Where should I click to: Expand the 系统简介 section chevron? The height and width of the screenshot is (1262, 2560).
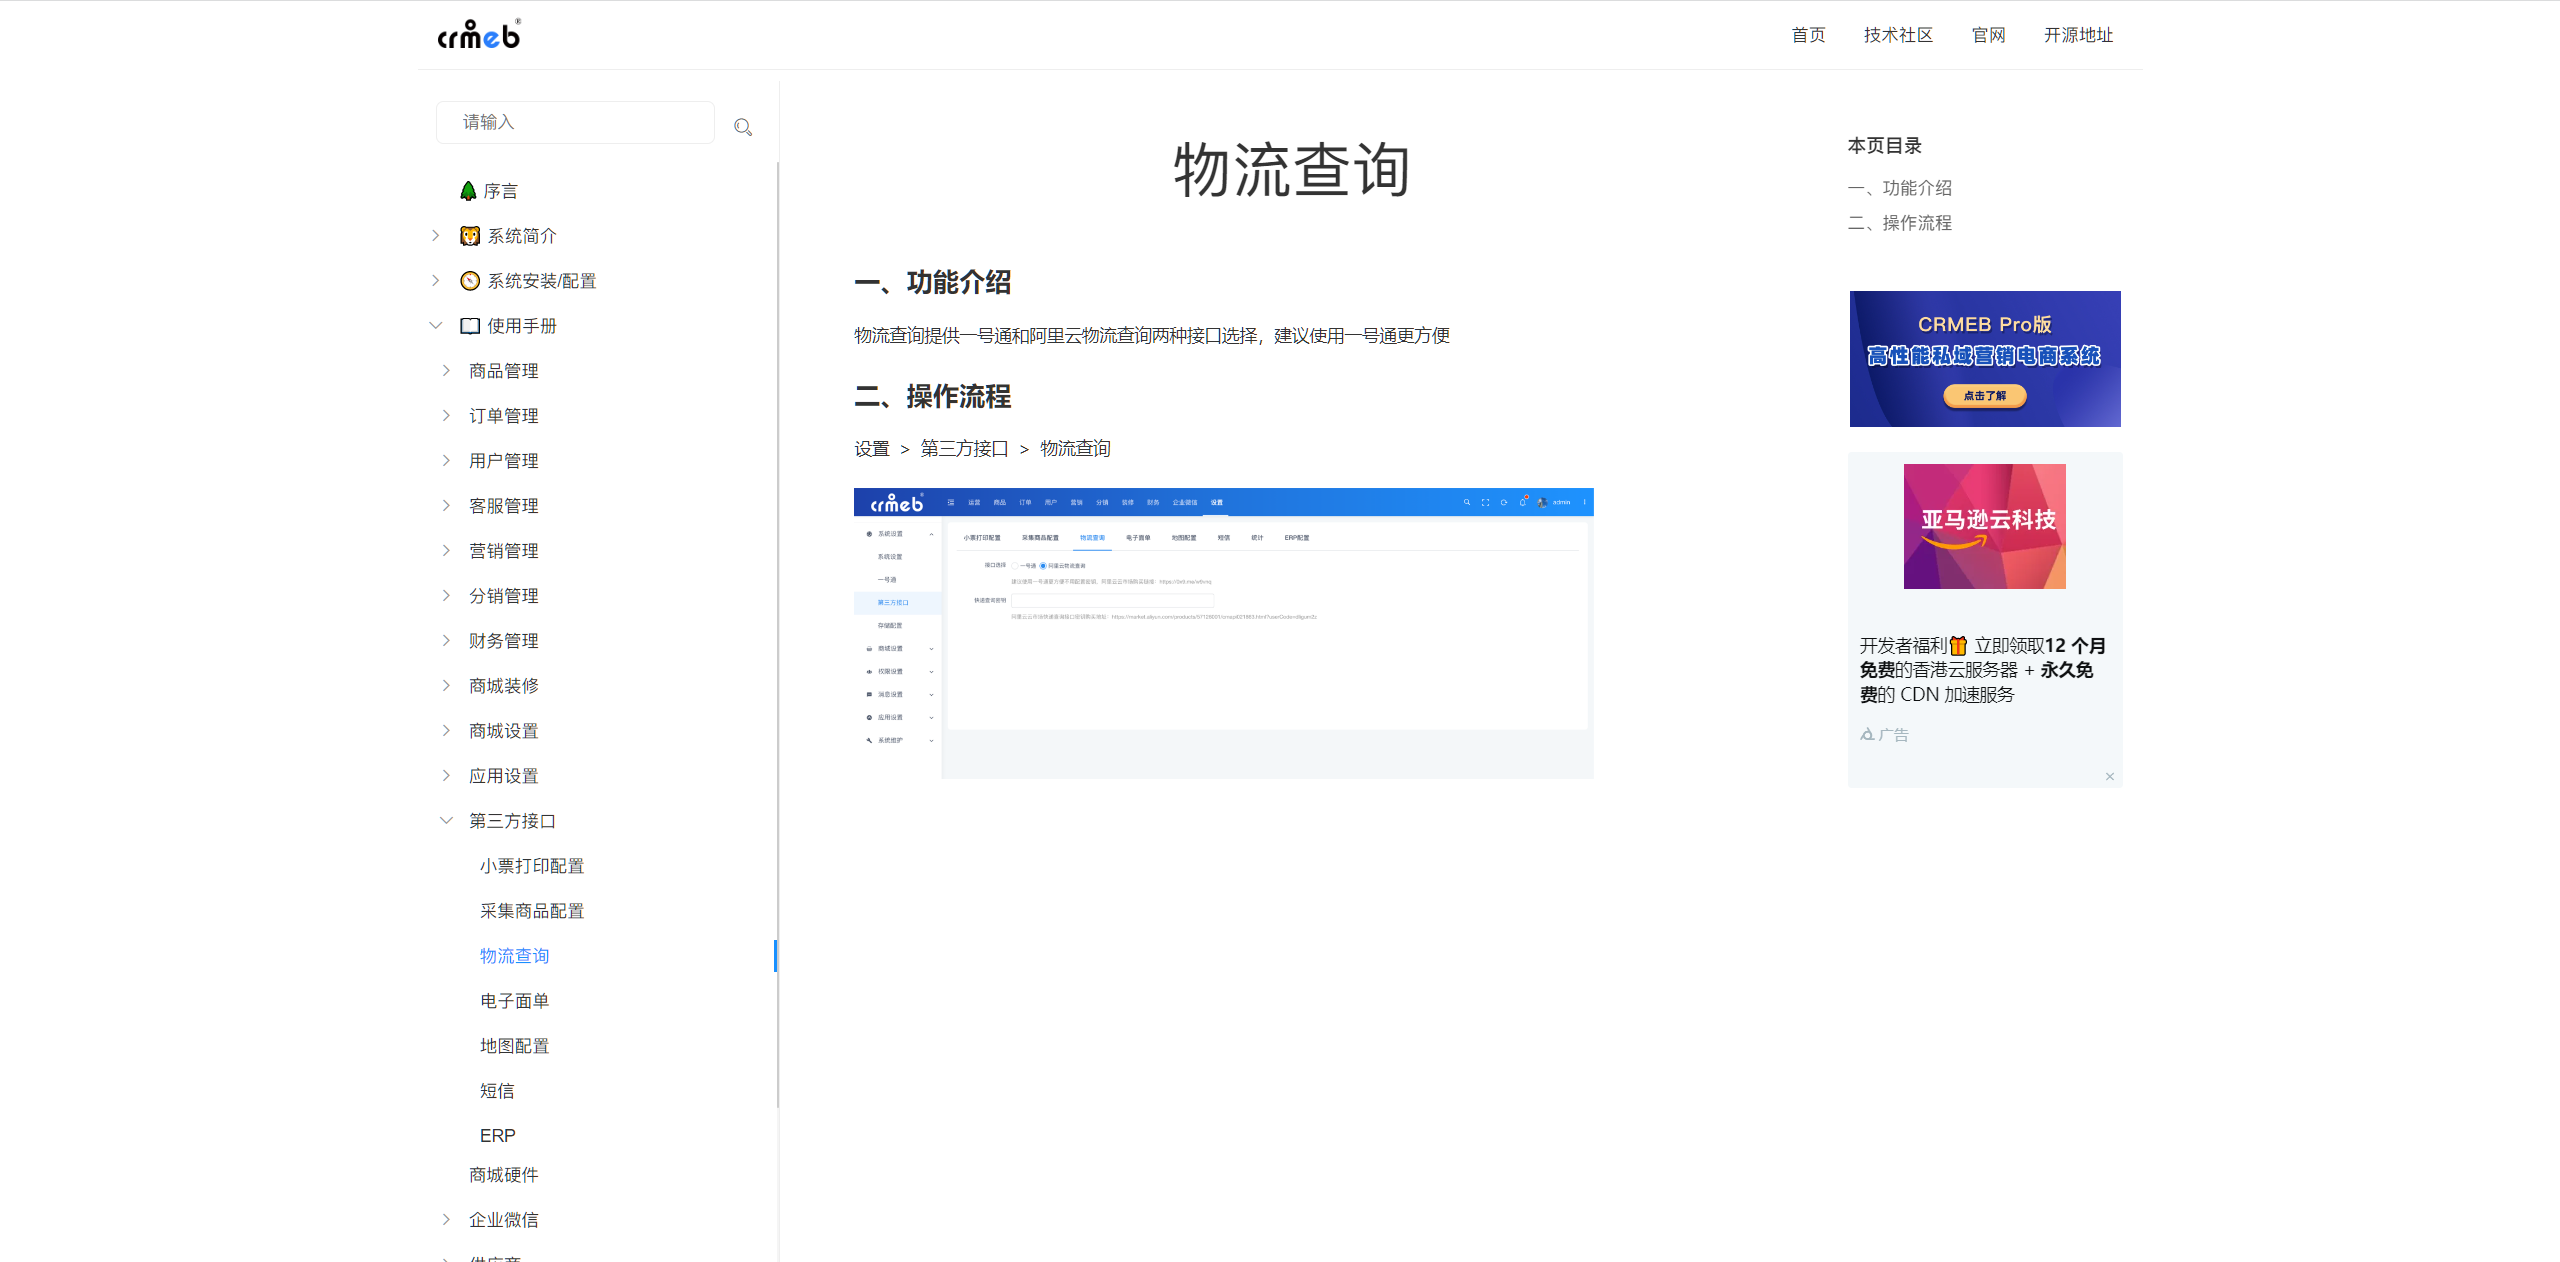click(x=436, y=236)
